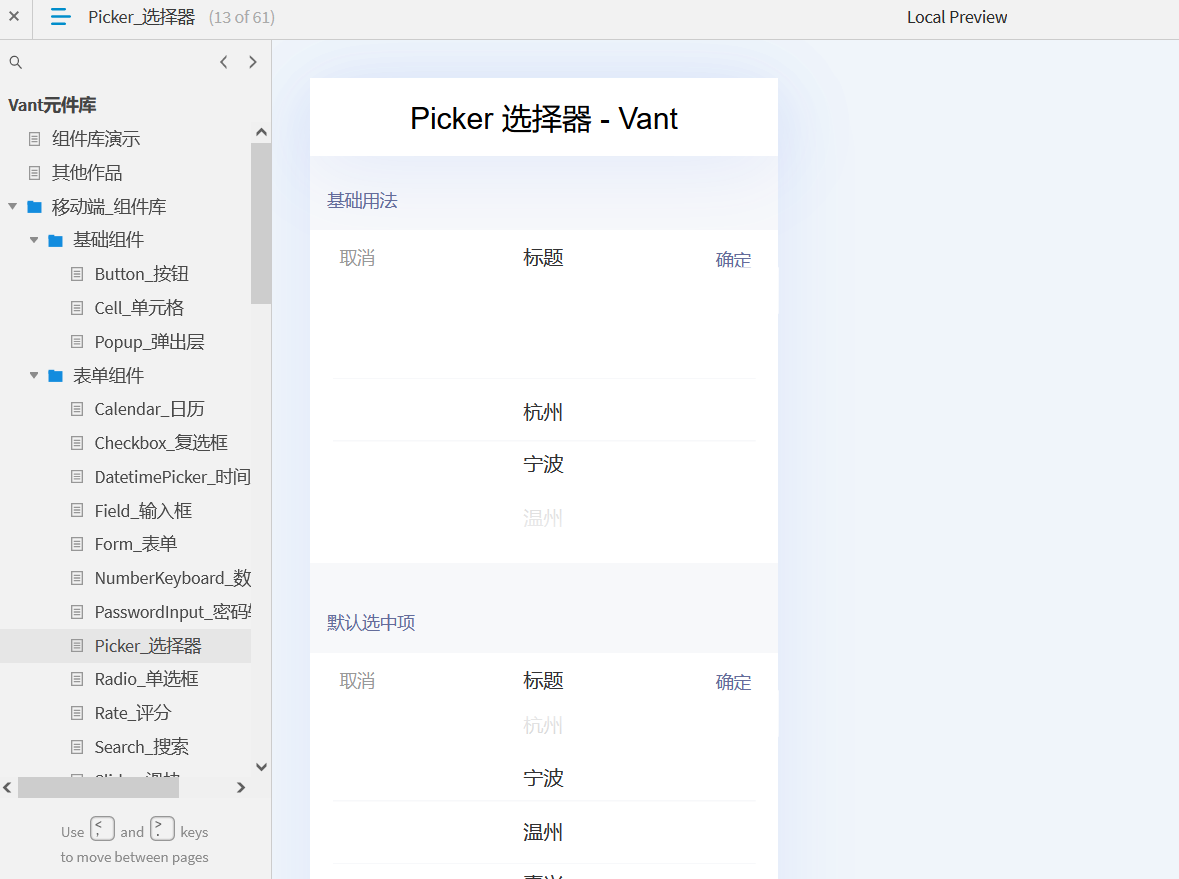Click the page icon beside Cell_单元格

[x=77, y=308]
